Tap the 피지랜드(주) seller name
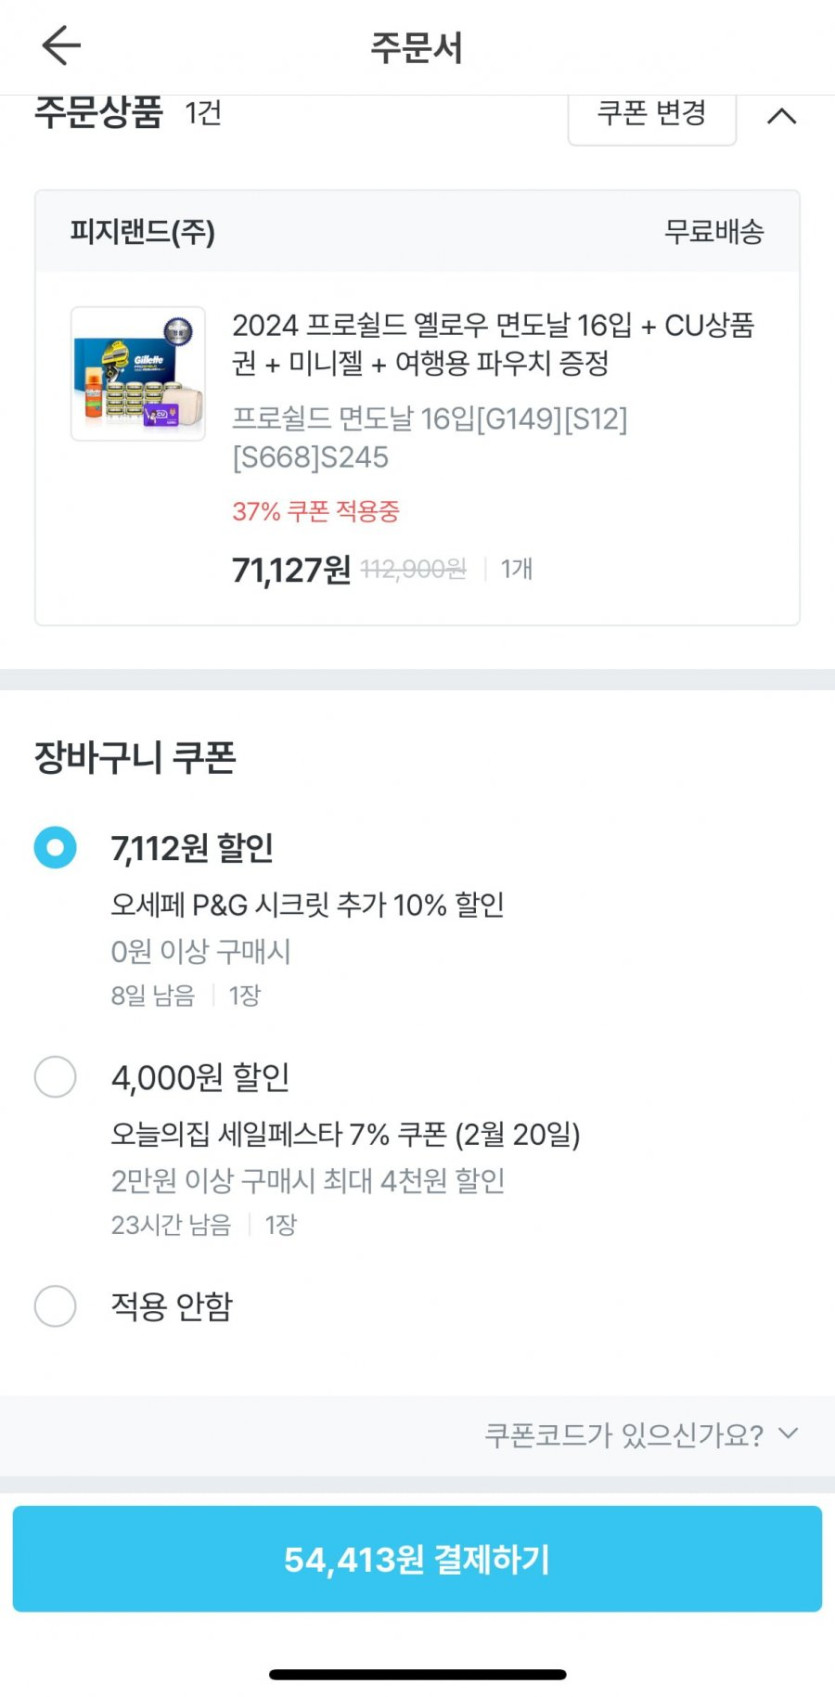The width and height of the screenshot is (835, 1697). [142, 232]
